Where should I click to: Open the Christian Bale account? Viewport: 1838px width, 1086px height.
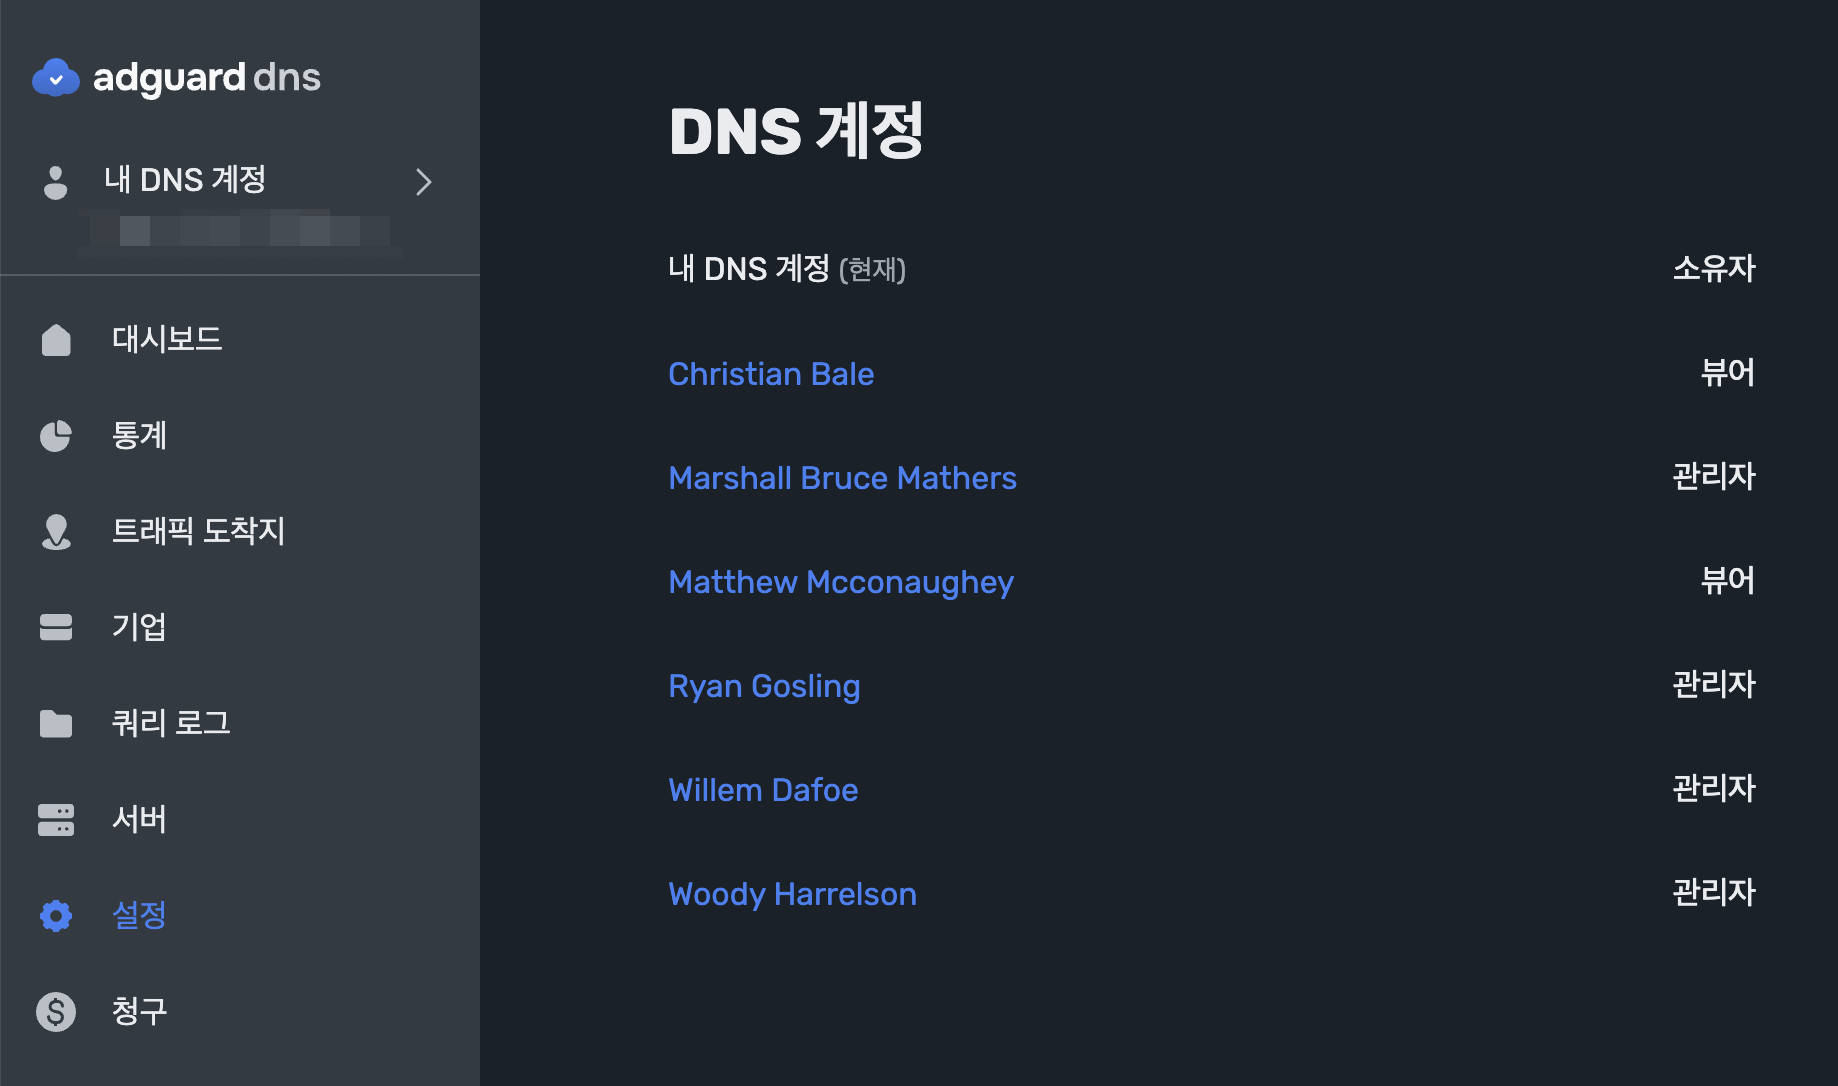(770, 373)
